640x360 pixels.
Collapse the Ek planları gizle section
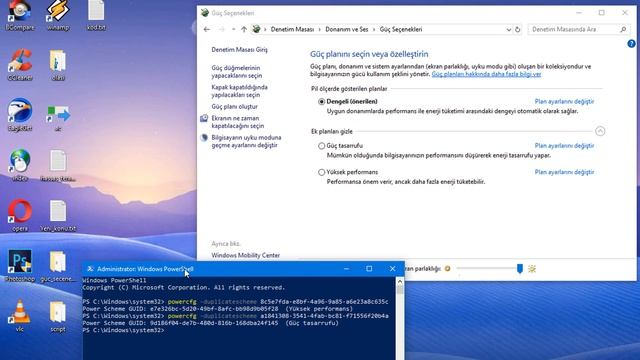[x=600, y=131]
